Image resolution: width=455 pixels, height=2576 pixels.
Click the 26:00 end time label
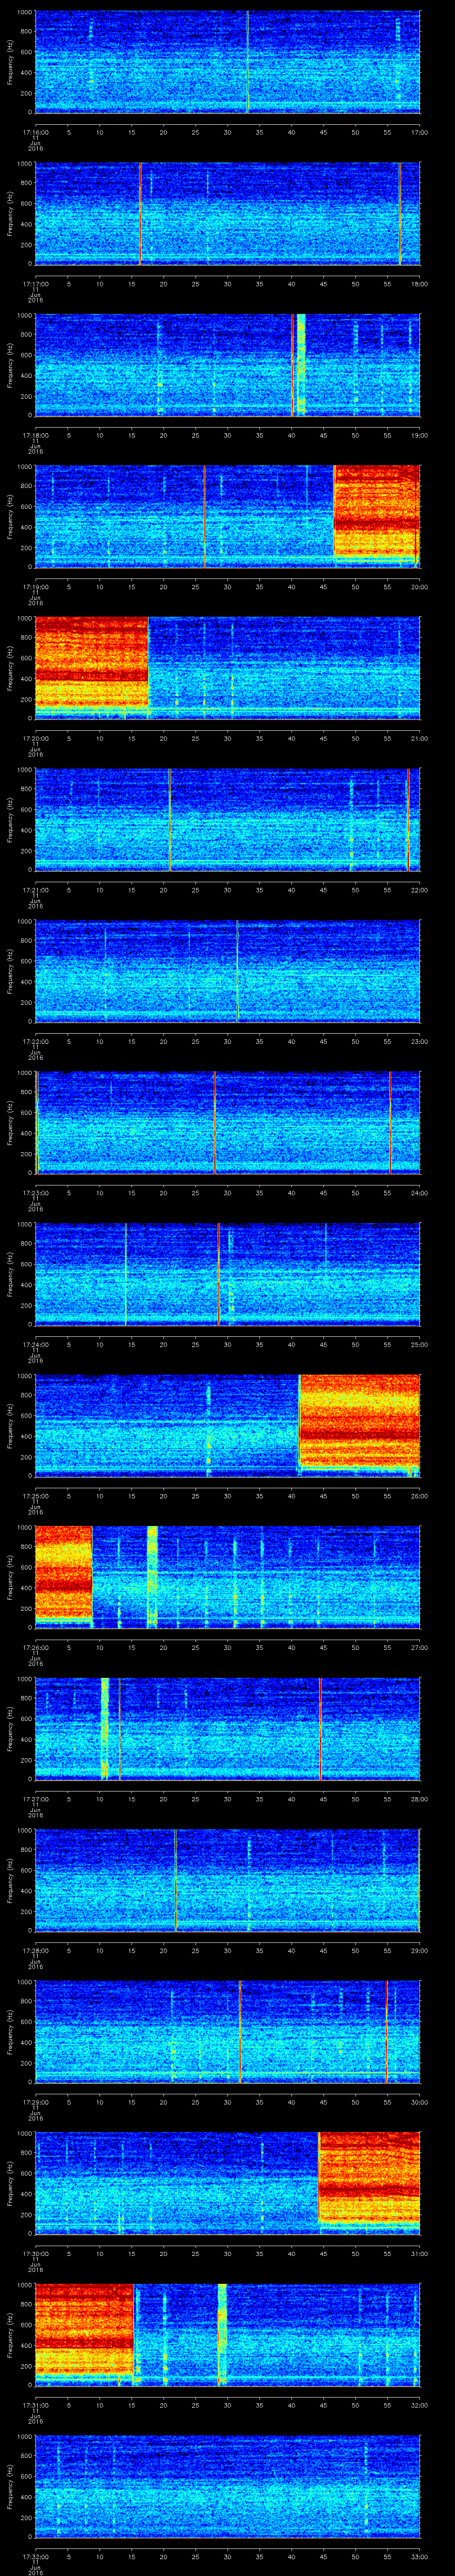[x=419, y=1495]
